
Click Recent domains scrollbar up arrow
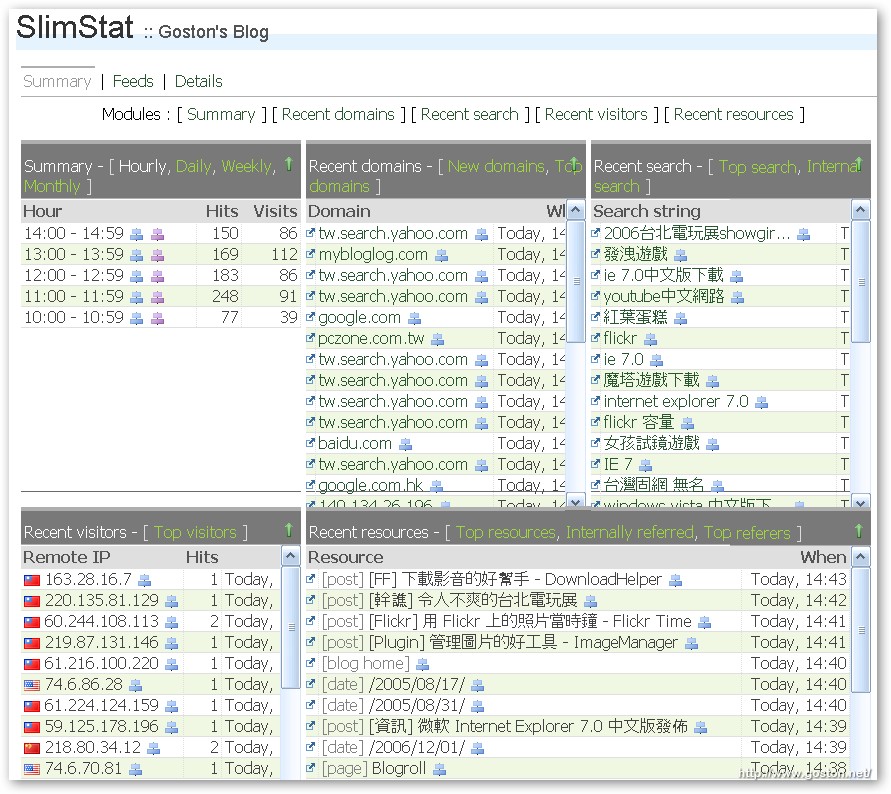coord(576,210)
